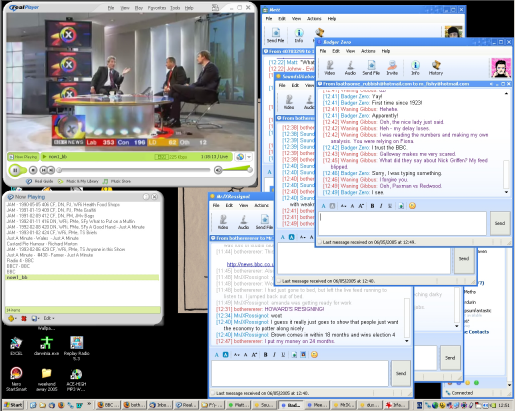Screen dimensions: 515x411
Task: Open the news.bbc.co.uk link in chat
Action: 250,264
